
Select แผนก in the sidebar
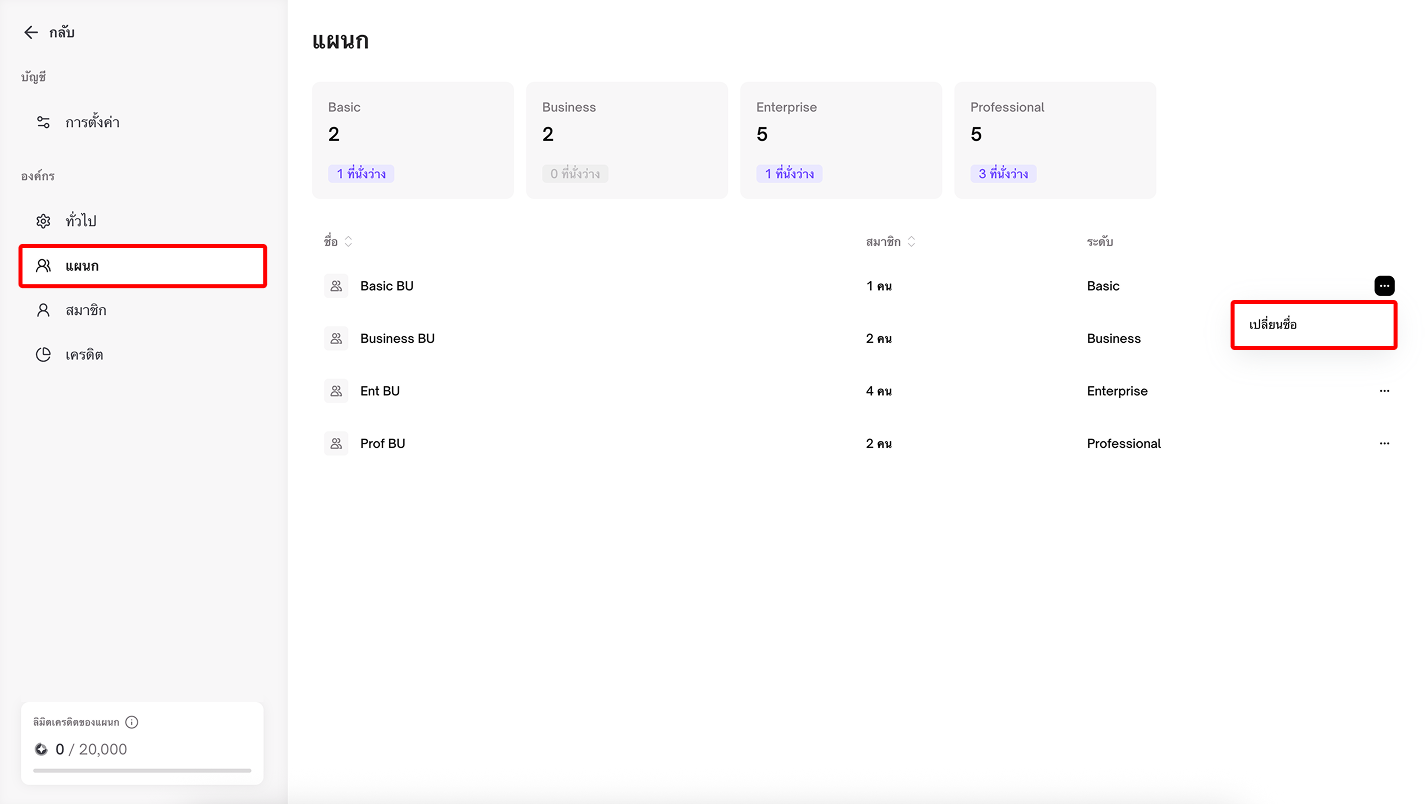pyautogui.click(x=143, y=266)
